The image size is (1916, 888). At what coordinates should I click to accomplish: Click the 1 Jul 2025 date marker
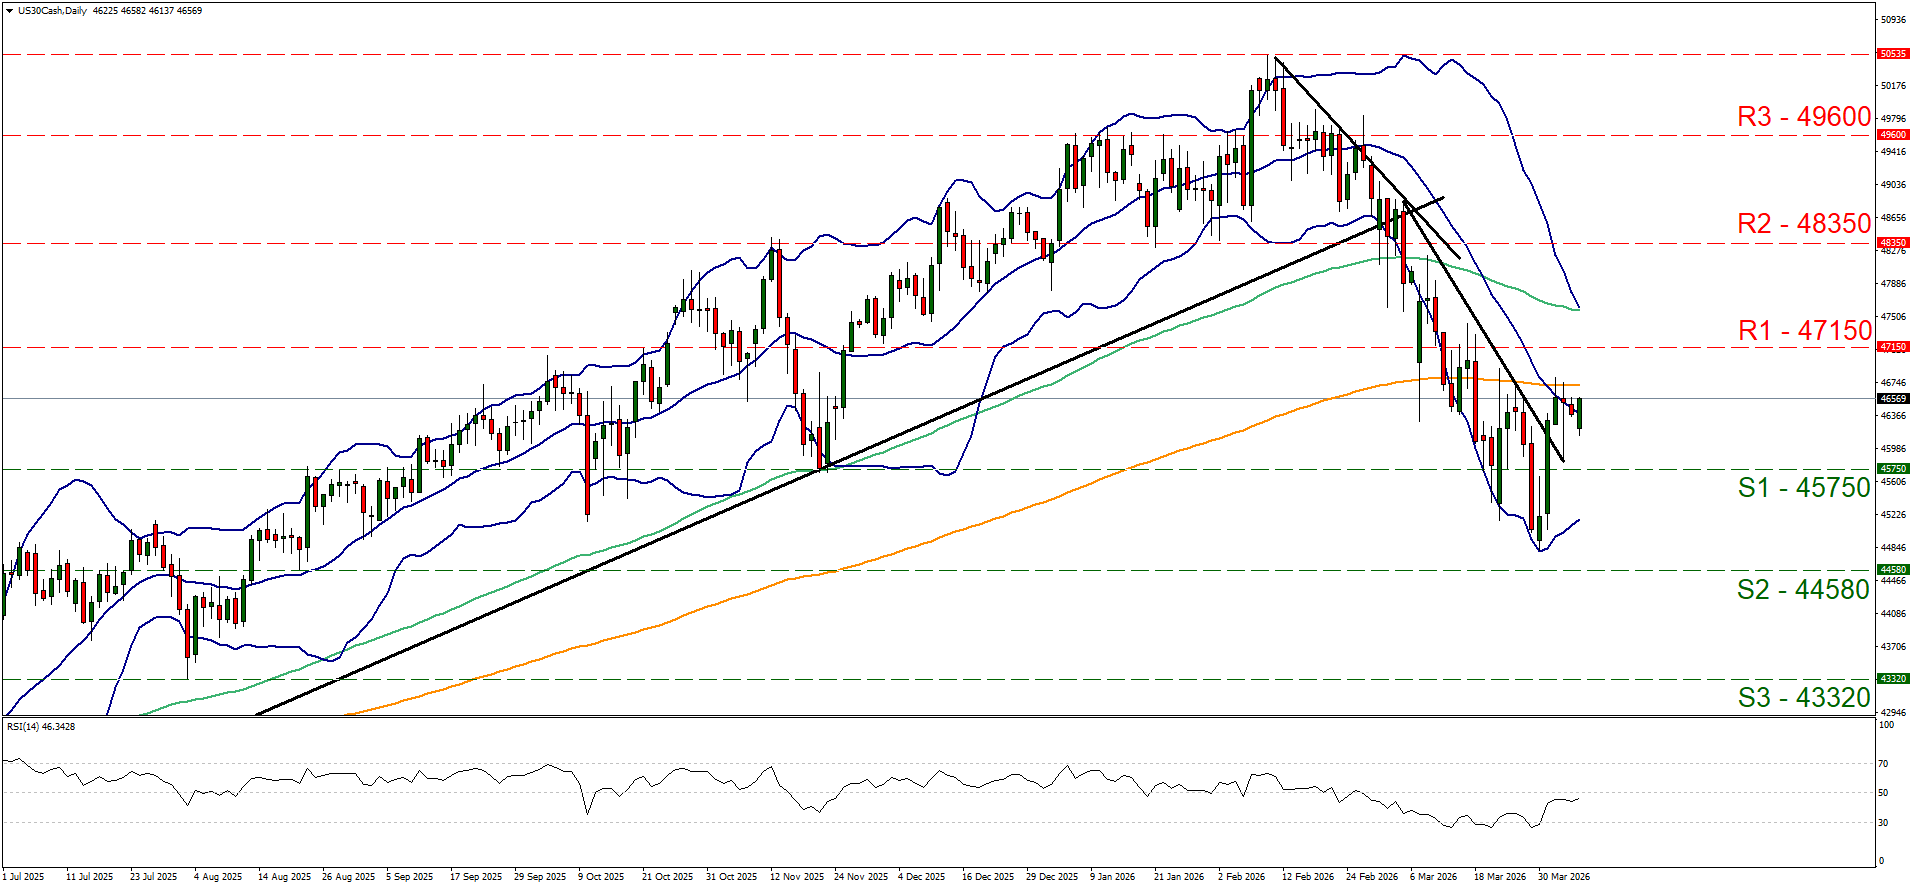point(23,877)
